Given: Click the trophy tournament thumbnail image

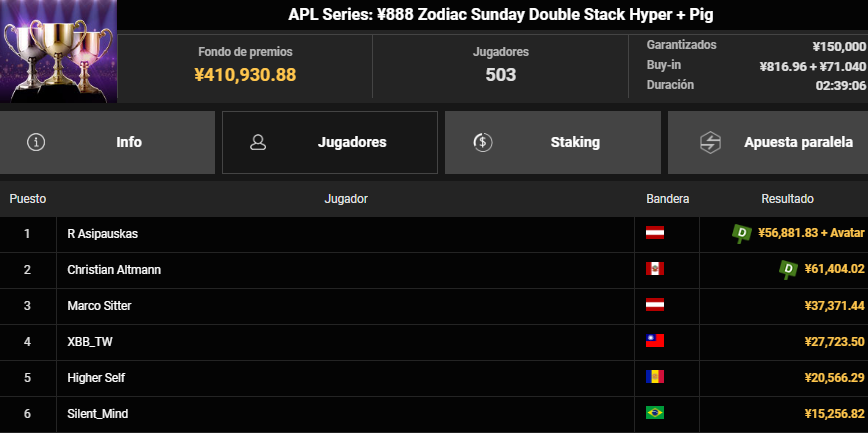Looking at the screenshot, I should [59, 51].
